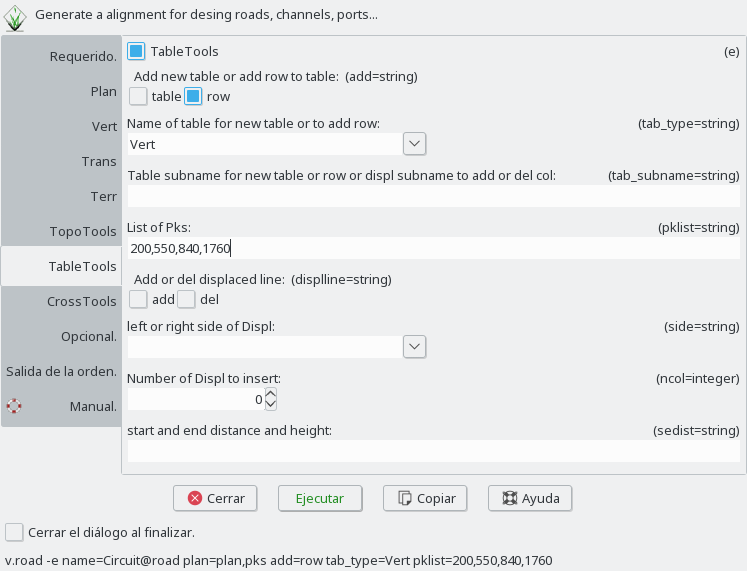
Task: Enable the table option checkbox
Action: click(138, 96)
